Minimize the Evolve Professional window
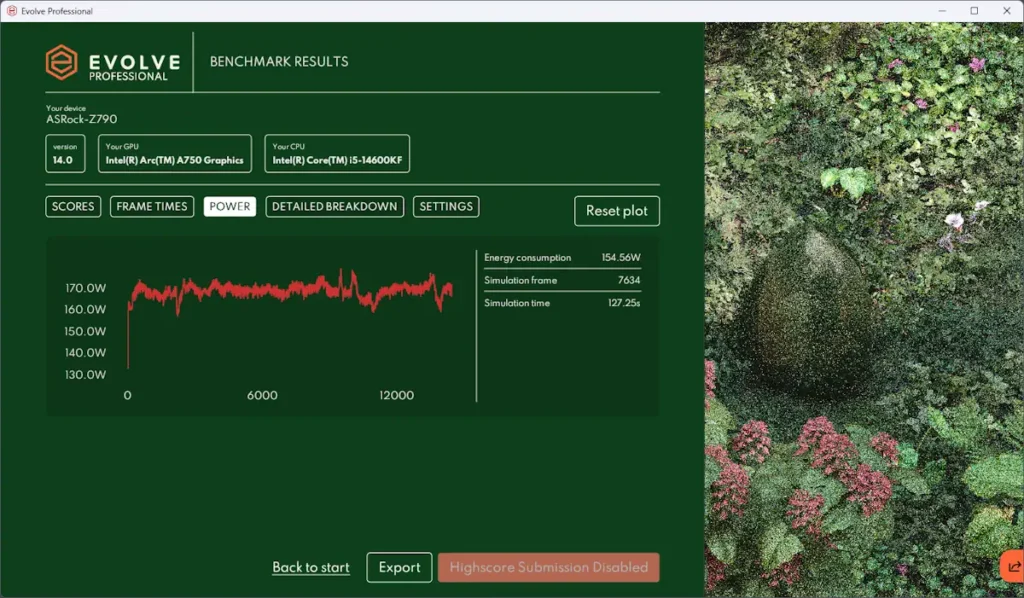 [942, 10]
